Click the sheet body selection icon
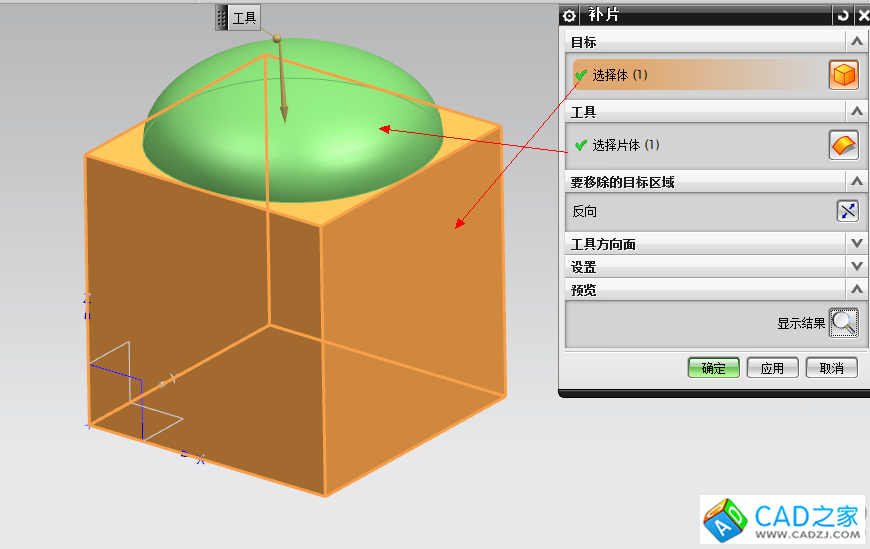 coord(844,145)
